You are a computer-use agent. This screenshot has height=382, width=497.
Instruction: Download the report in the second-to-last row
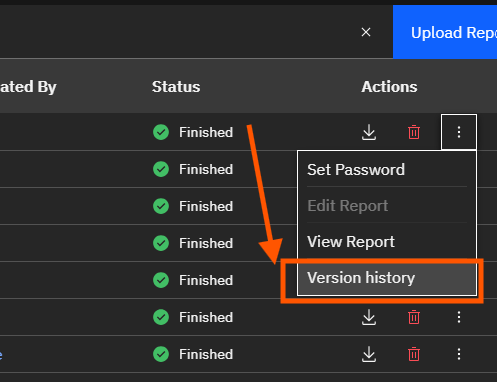(369, 317)
